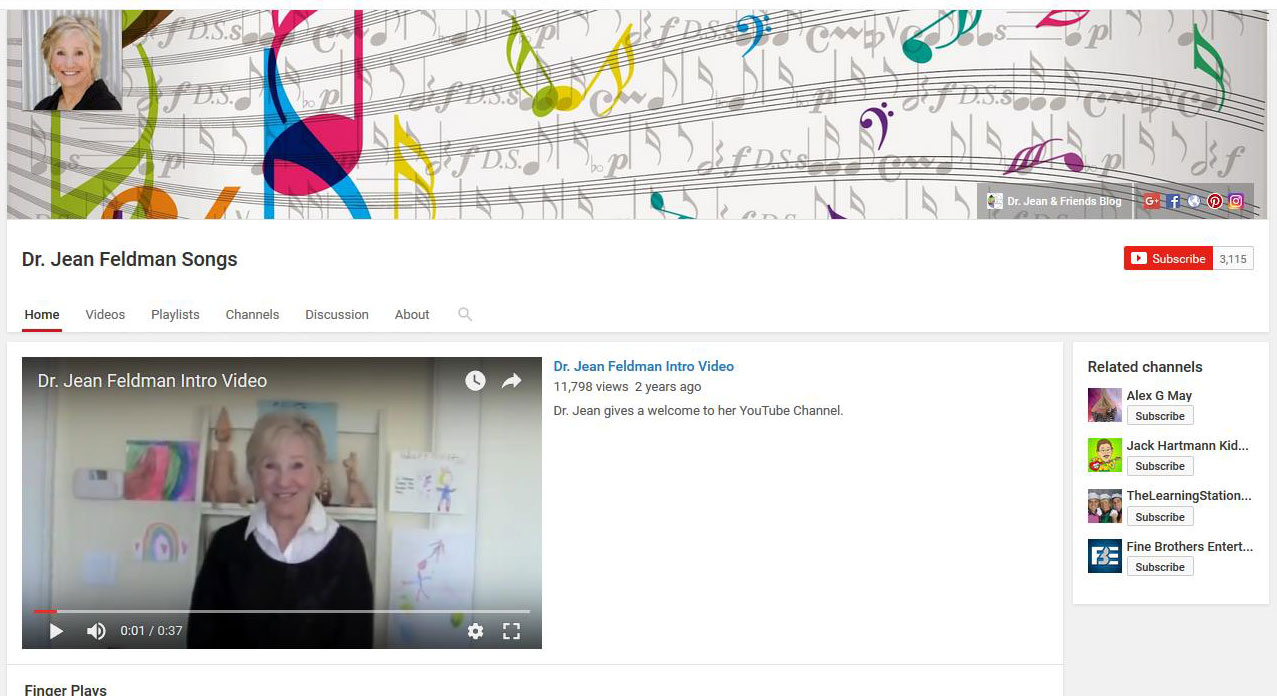Open the Playlists tab
Viewport: 1277px width, 696px height.
(175, 314)
